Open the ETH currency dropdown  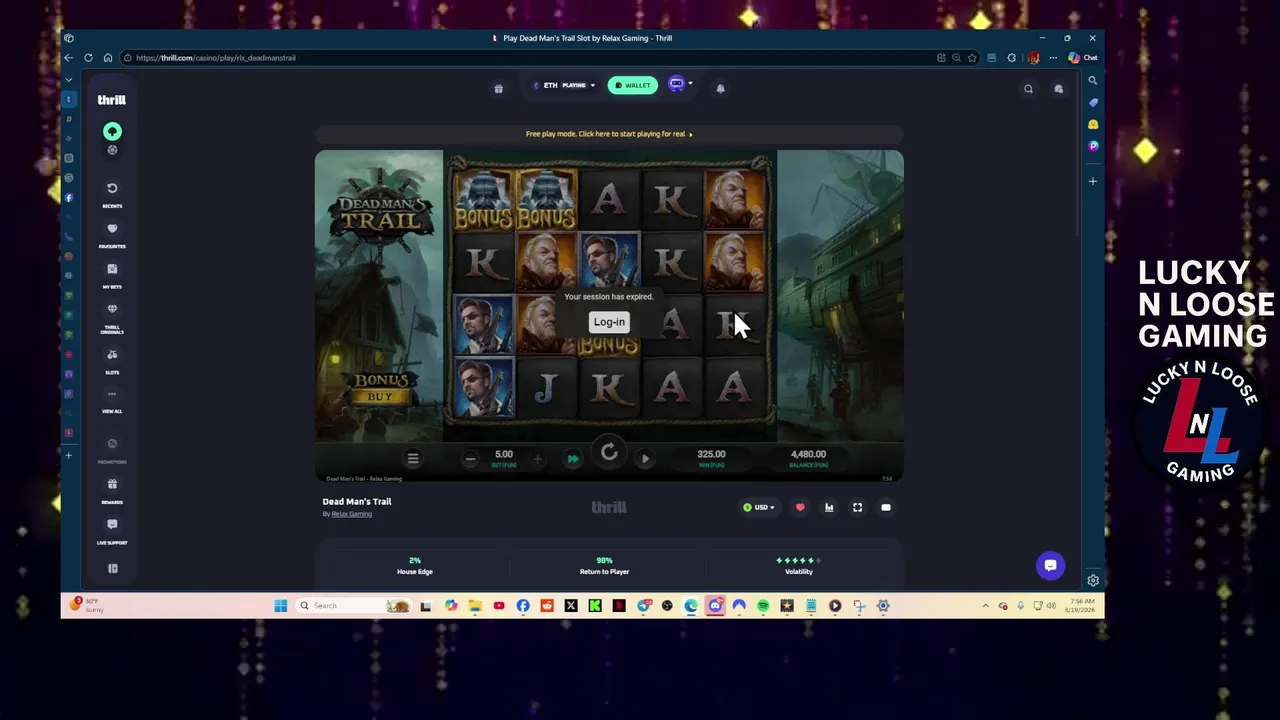click(x=564, y=85)
